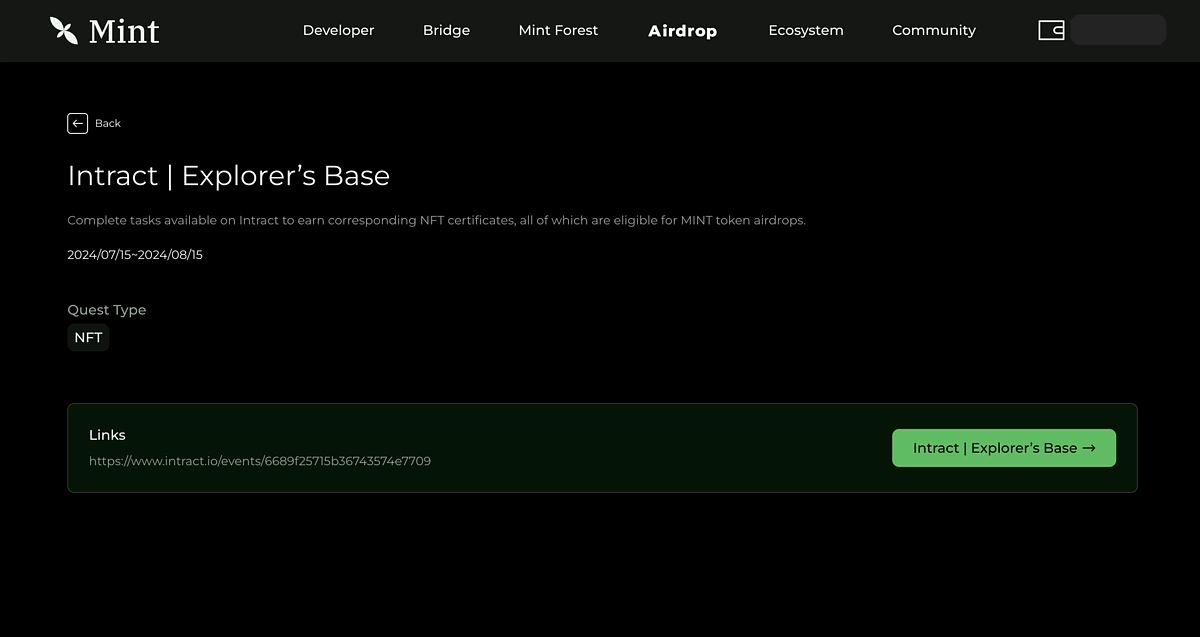The image size is (1200, 637).
Task: Click the "Complete tasks available on Intract" description
Action: pyautogui.click(x=436, y=220)
